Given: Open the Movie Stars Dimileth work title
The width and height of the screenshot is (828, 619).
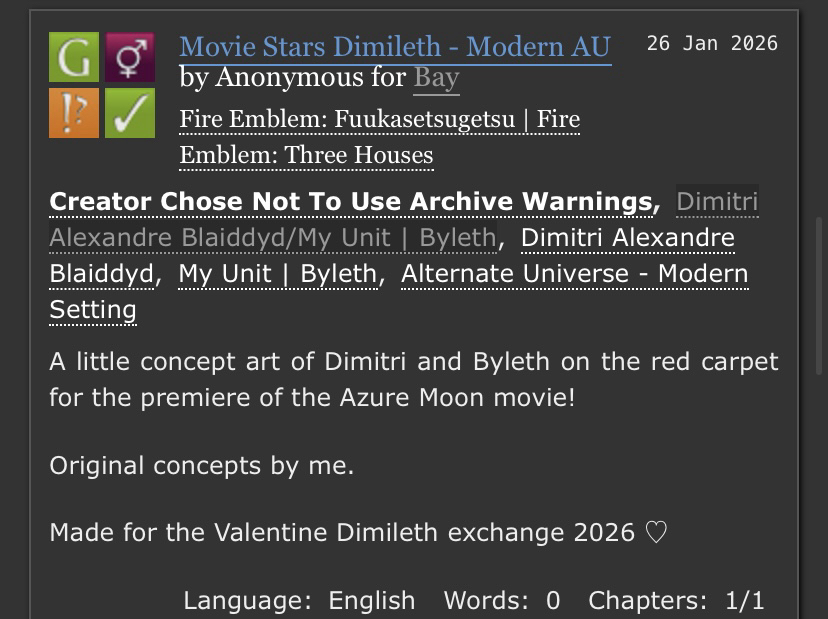Looking at the screenshot, I should 395,47.
